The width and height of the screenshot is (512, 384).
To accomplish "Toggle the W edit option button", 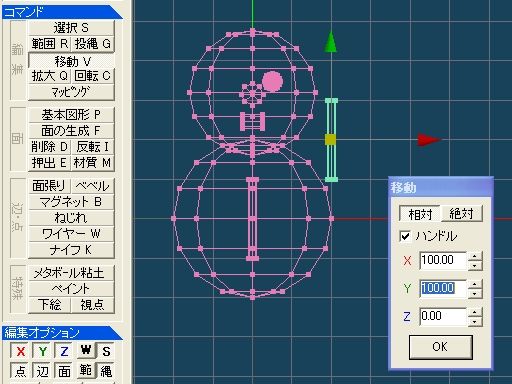I will coord(86,350).
